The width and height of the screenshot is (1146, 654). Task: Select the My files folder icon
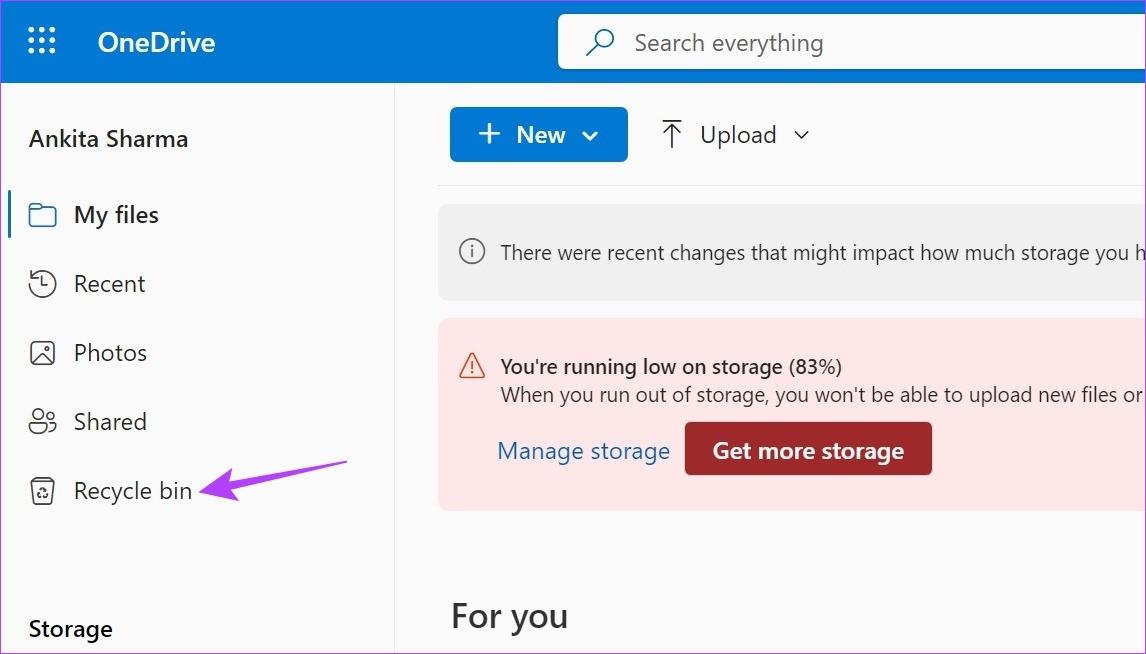(x=41, y=214)
